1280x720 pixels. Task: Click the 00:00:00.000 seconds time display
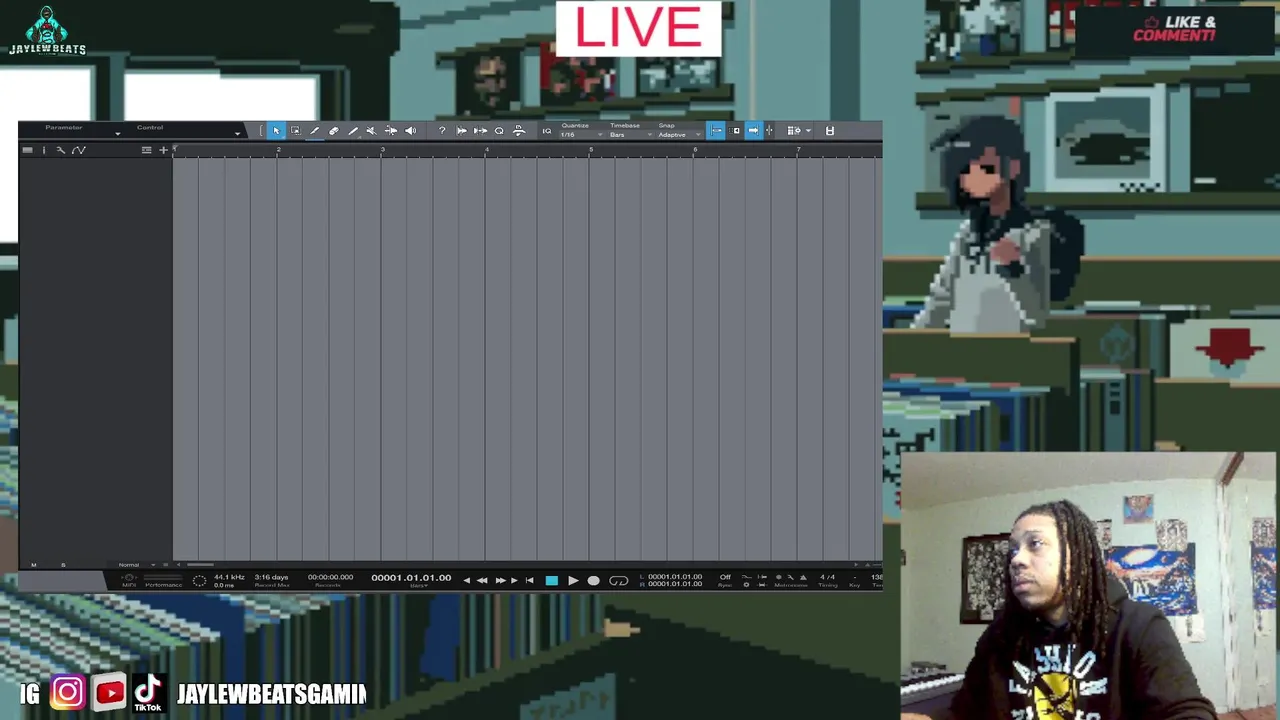click(330, 577)
